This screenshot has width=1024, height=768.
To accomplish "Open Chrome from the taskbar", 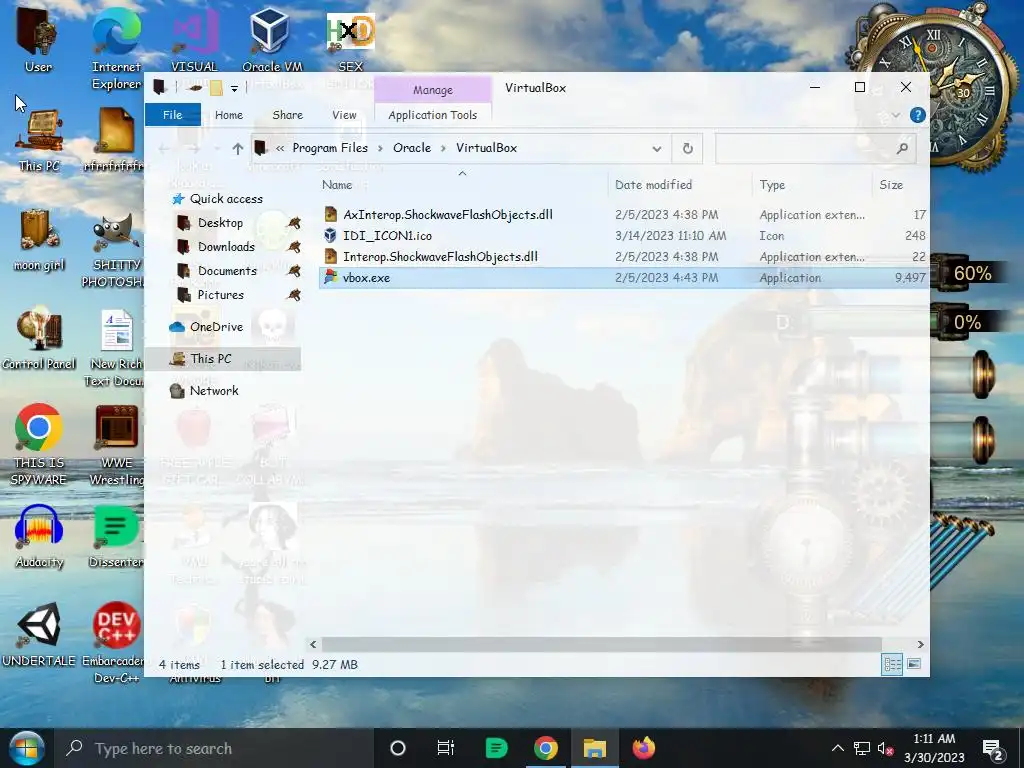I will pyautogui.click(x=545, y=748).
